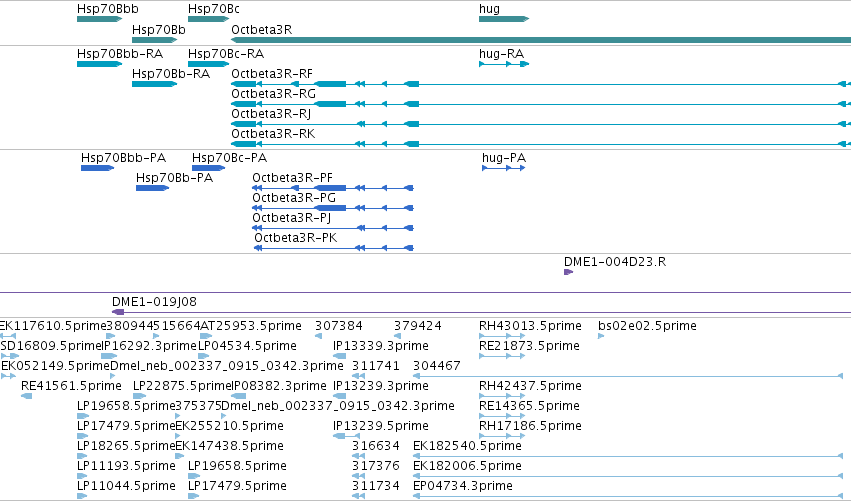851x501 pixels.
Task: Open the Octbeta3R-PF CDS label
Action: point(293,178)
